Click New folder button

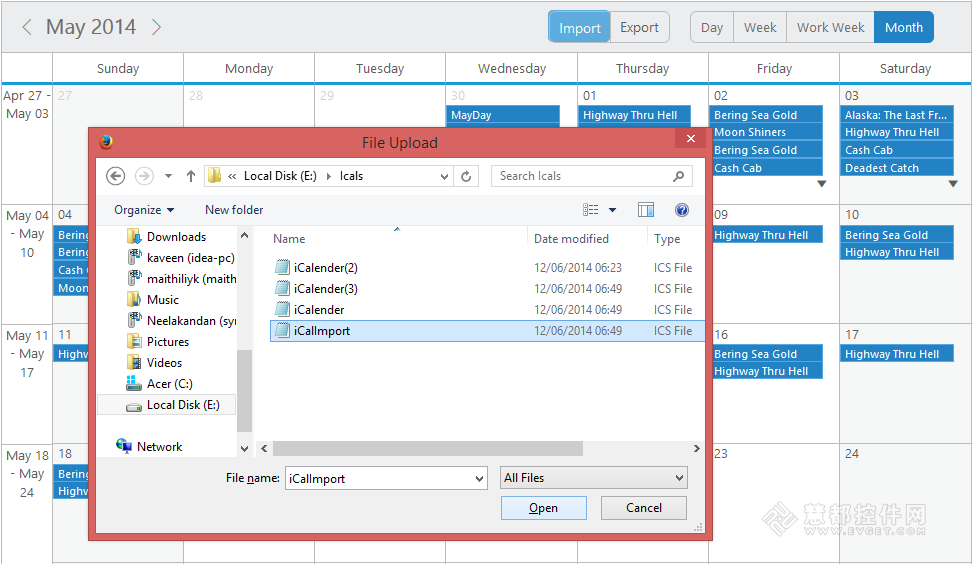(234, 210)
